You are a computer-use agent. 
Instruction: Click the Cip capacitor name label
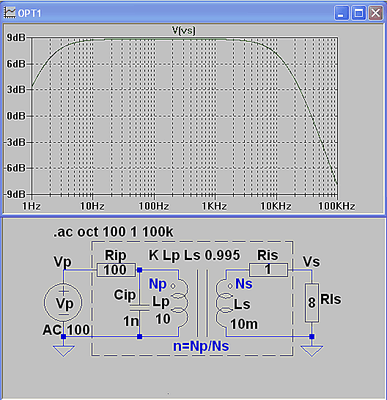coord(125,295)
